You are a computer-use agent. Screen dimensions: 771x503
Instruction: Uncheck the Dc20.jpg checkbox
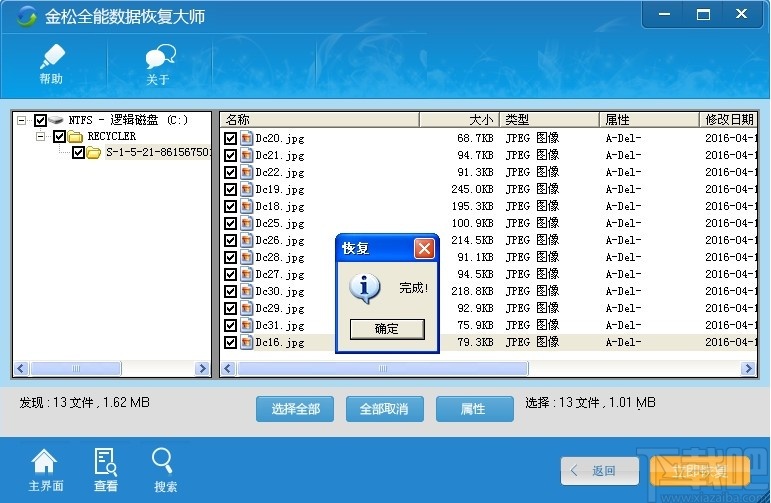coord(230,138)
